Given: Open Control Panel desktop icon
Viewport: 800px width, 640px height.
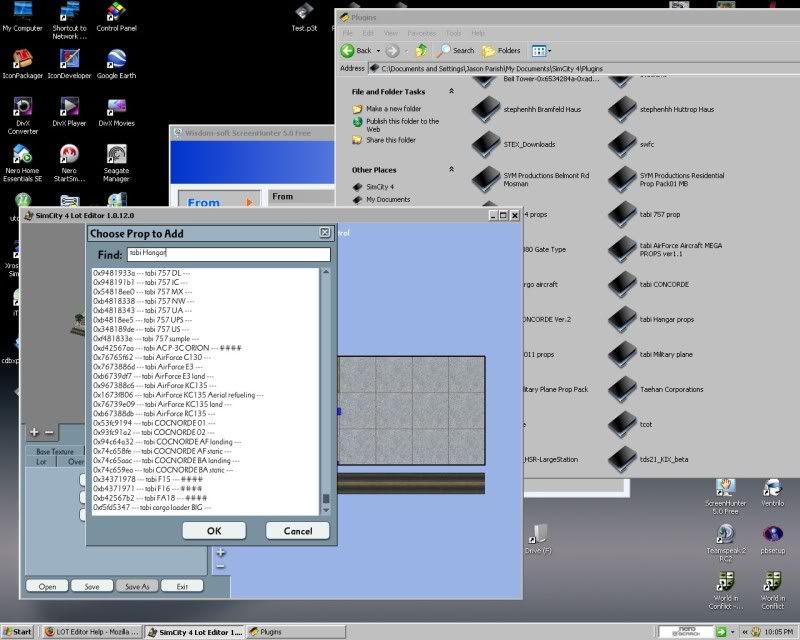Looking at the screenshot, I should 116,17.
